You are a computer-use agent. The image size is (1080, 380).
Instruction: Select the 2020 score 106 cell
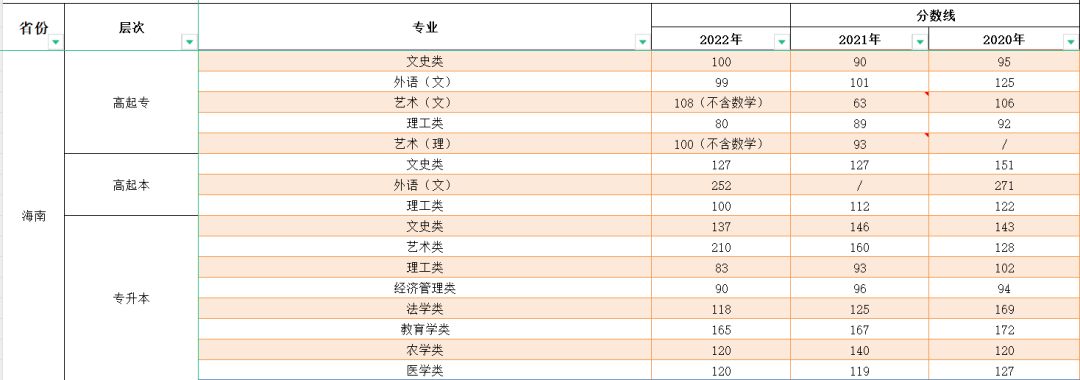click(1004, 103)
